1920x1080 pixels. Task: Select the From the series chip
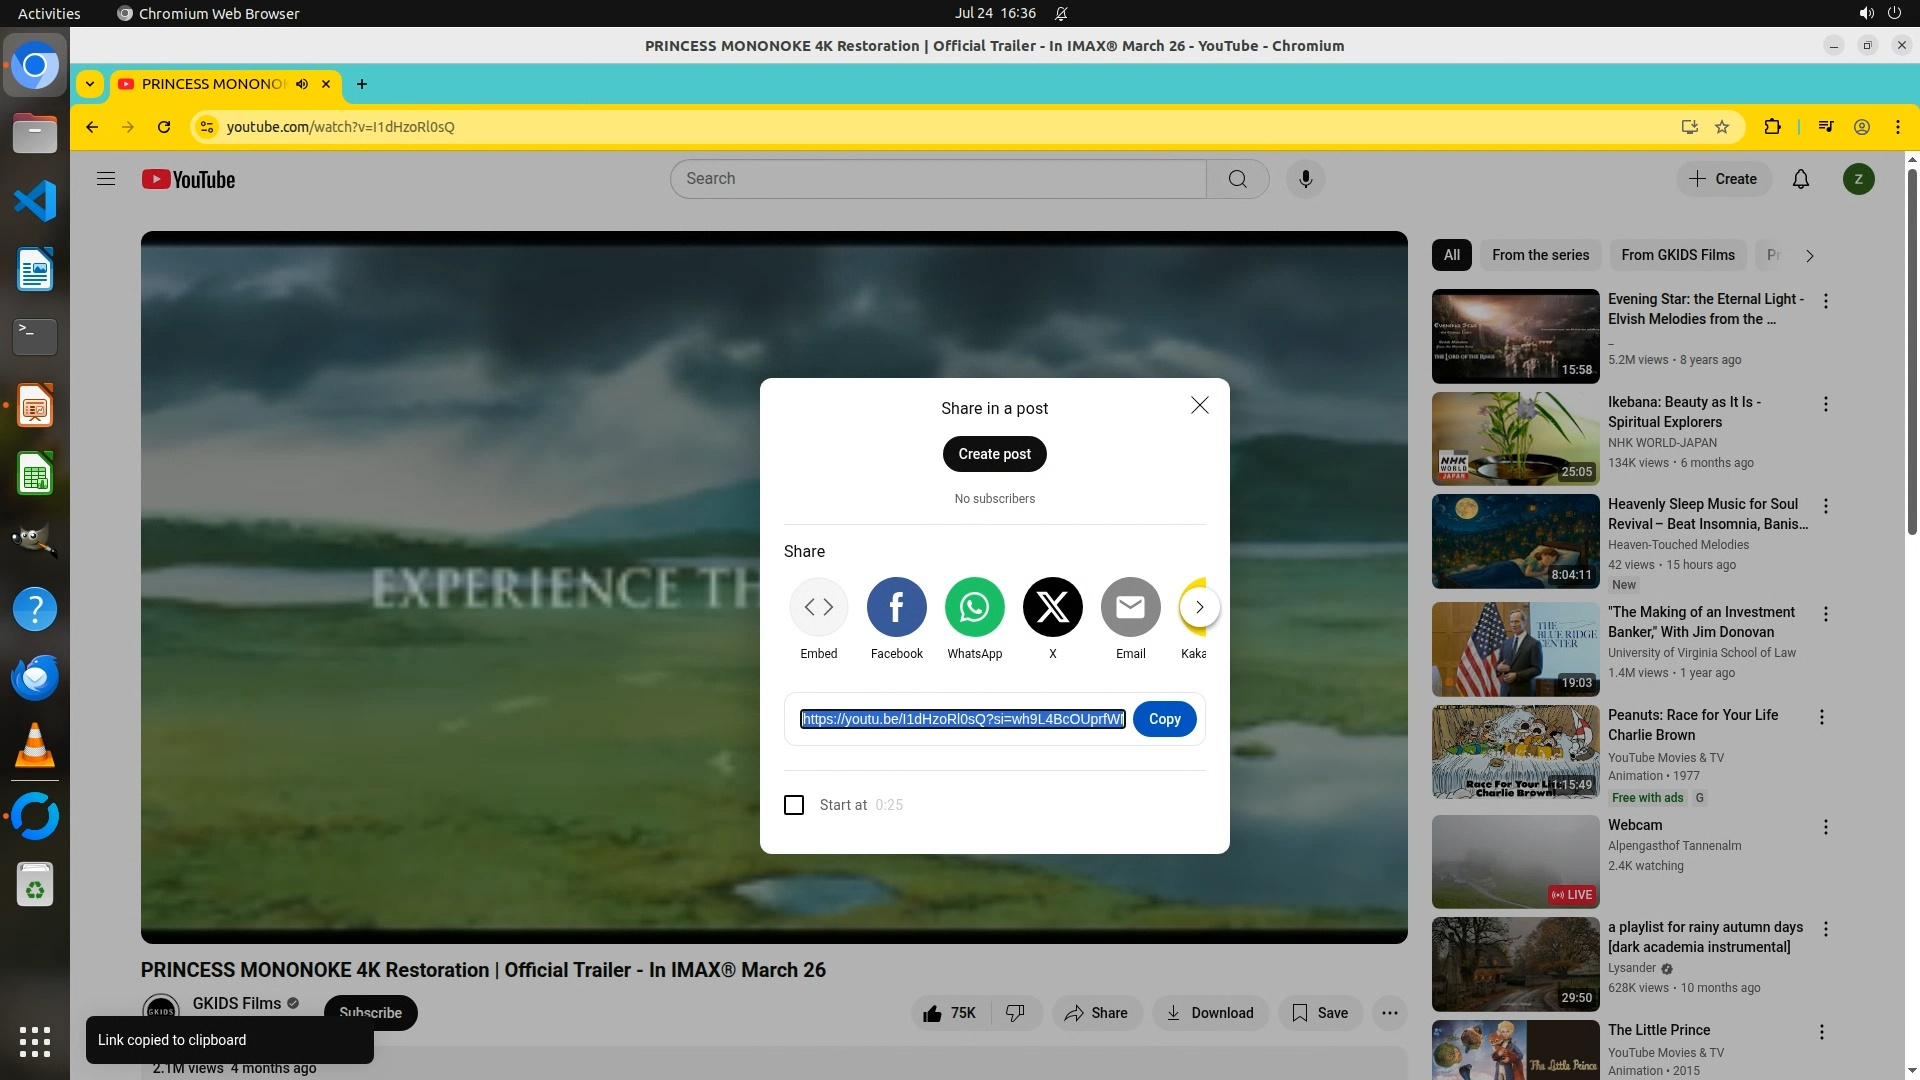tap(1540, 255)
